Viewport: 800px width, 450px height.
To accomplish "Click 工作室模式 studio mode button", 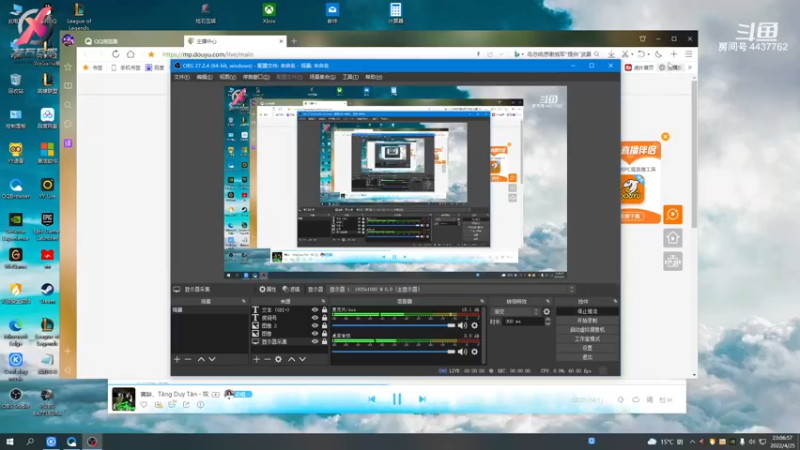I will [x=587, y=339].
